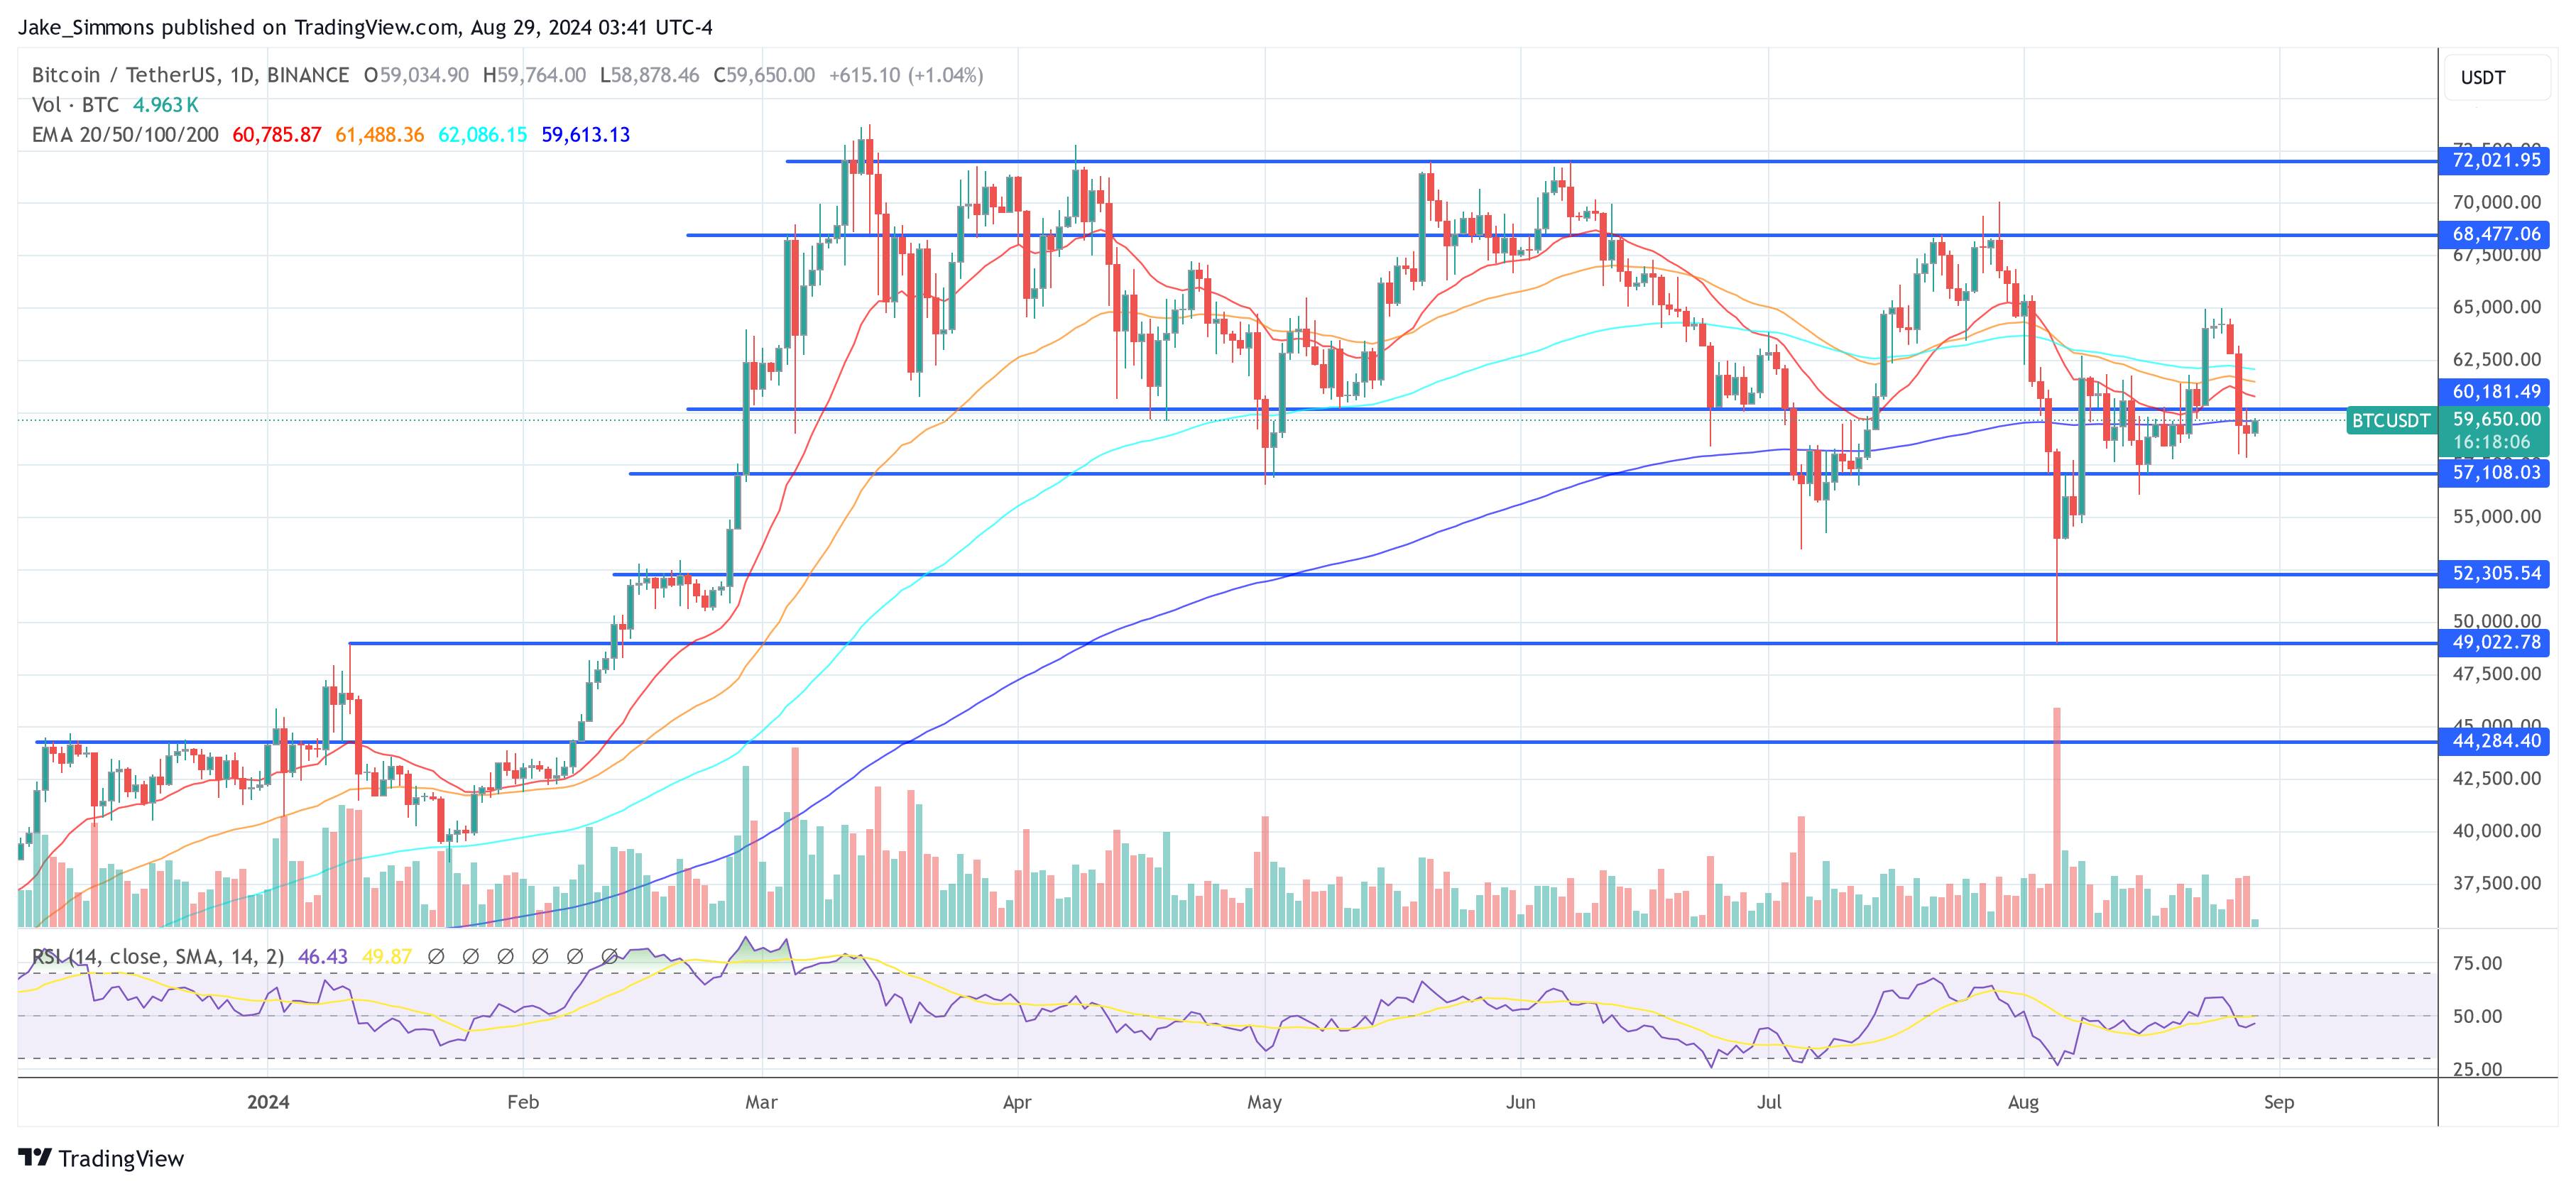This screenshot has width=2576, height=1189.
Task: Click the high value H59,764.00
Action: click(x=534, y=75)
